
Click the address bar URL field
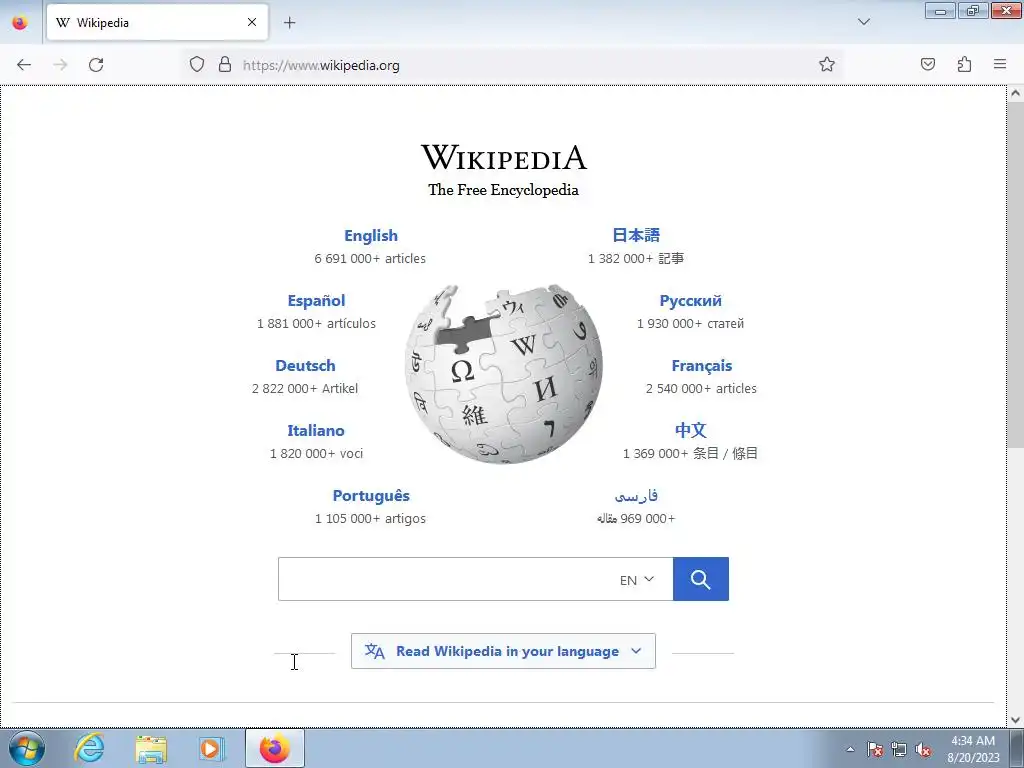[513, 65]
